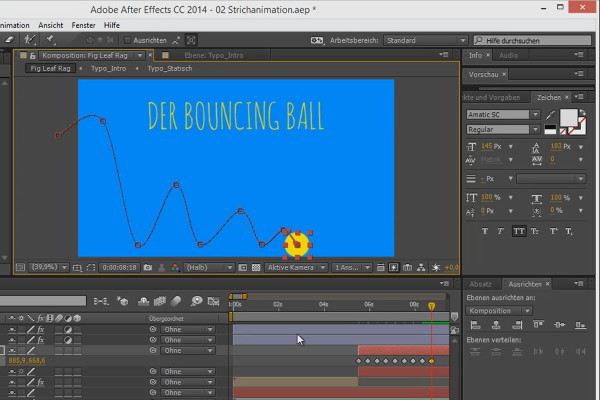
Task: Set colors to black and white swatch
Action: (x=550, y=129)
